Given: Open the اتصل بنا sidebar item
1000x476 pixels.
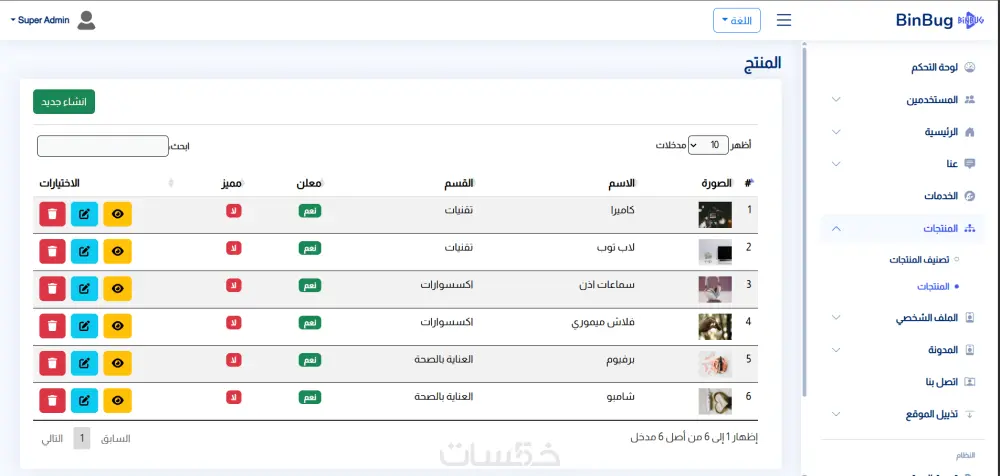Looking at the screenshot, I should (x=902, y=382).
